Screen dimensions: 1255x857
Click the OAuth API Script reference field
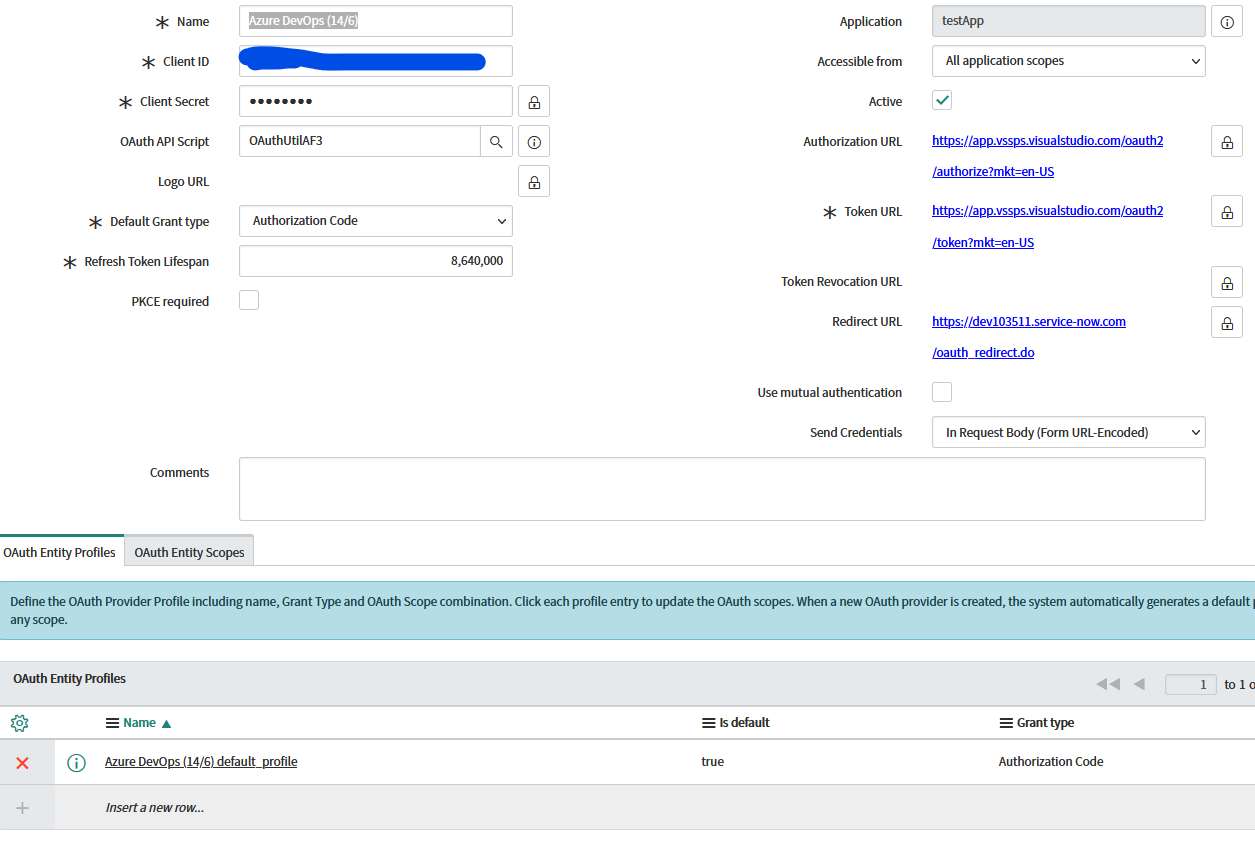click(360, 141)
